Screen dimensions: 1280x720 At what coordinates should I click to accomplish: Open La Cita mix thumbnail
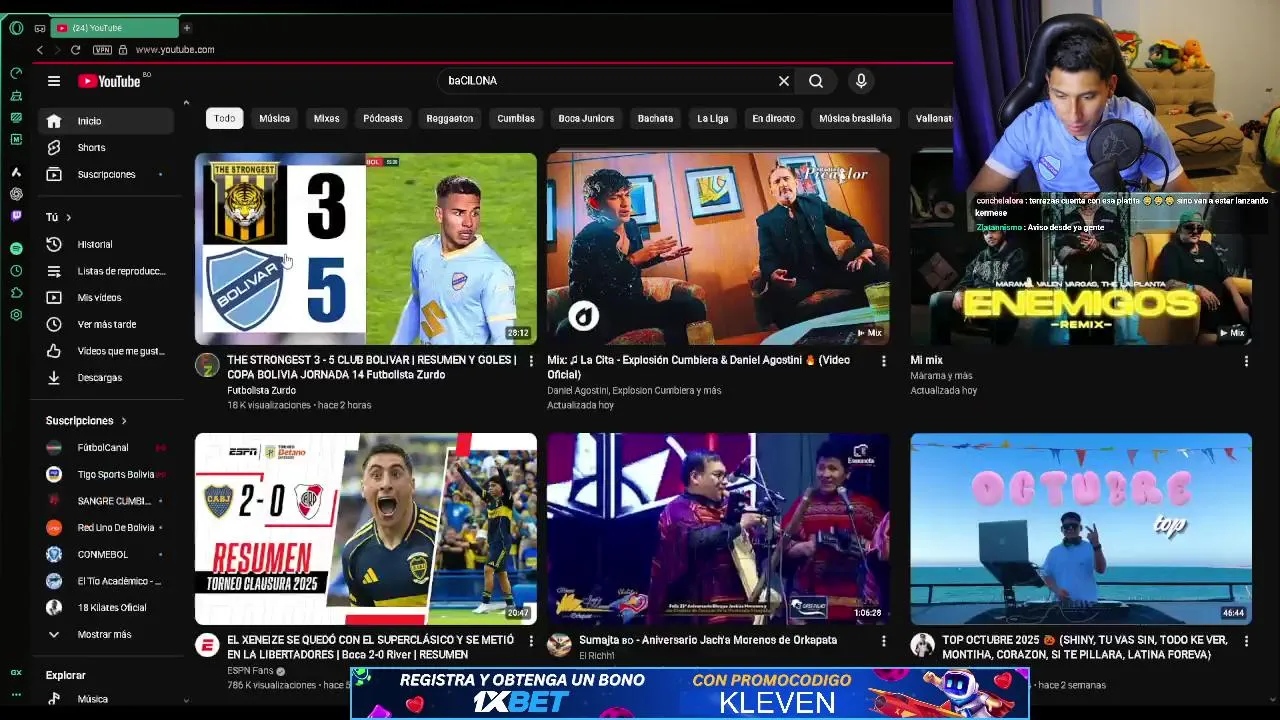point(718,249)
